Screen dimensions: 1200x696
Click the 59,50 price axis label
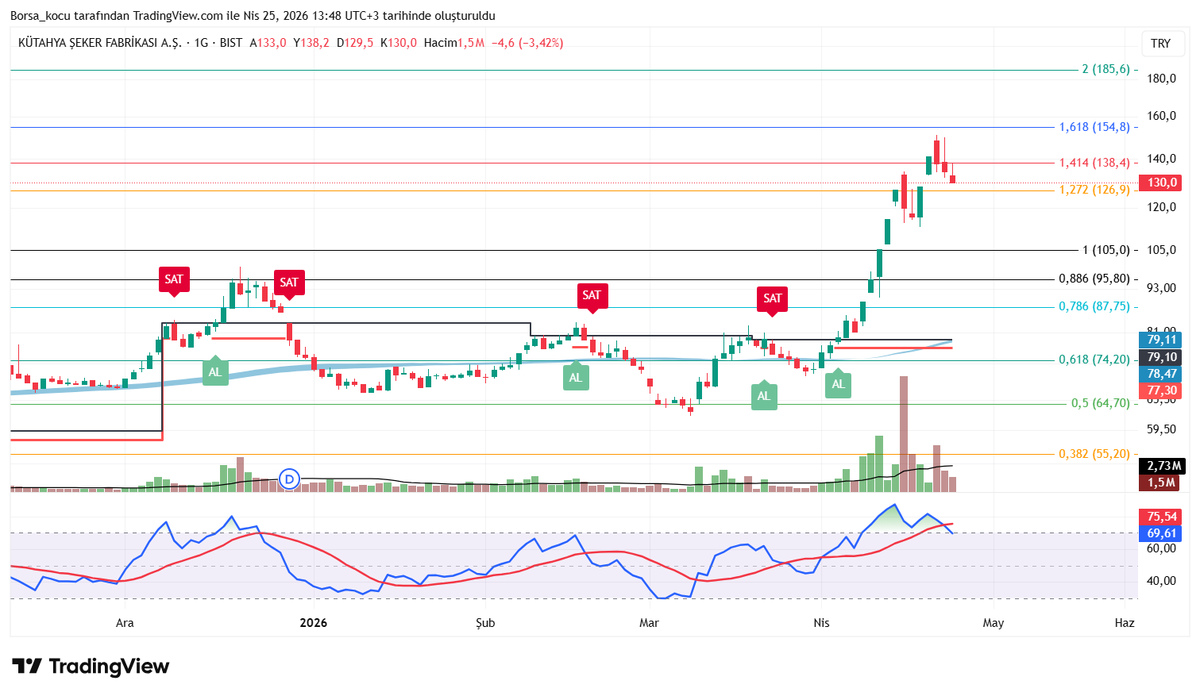click(1161, 430)
